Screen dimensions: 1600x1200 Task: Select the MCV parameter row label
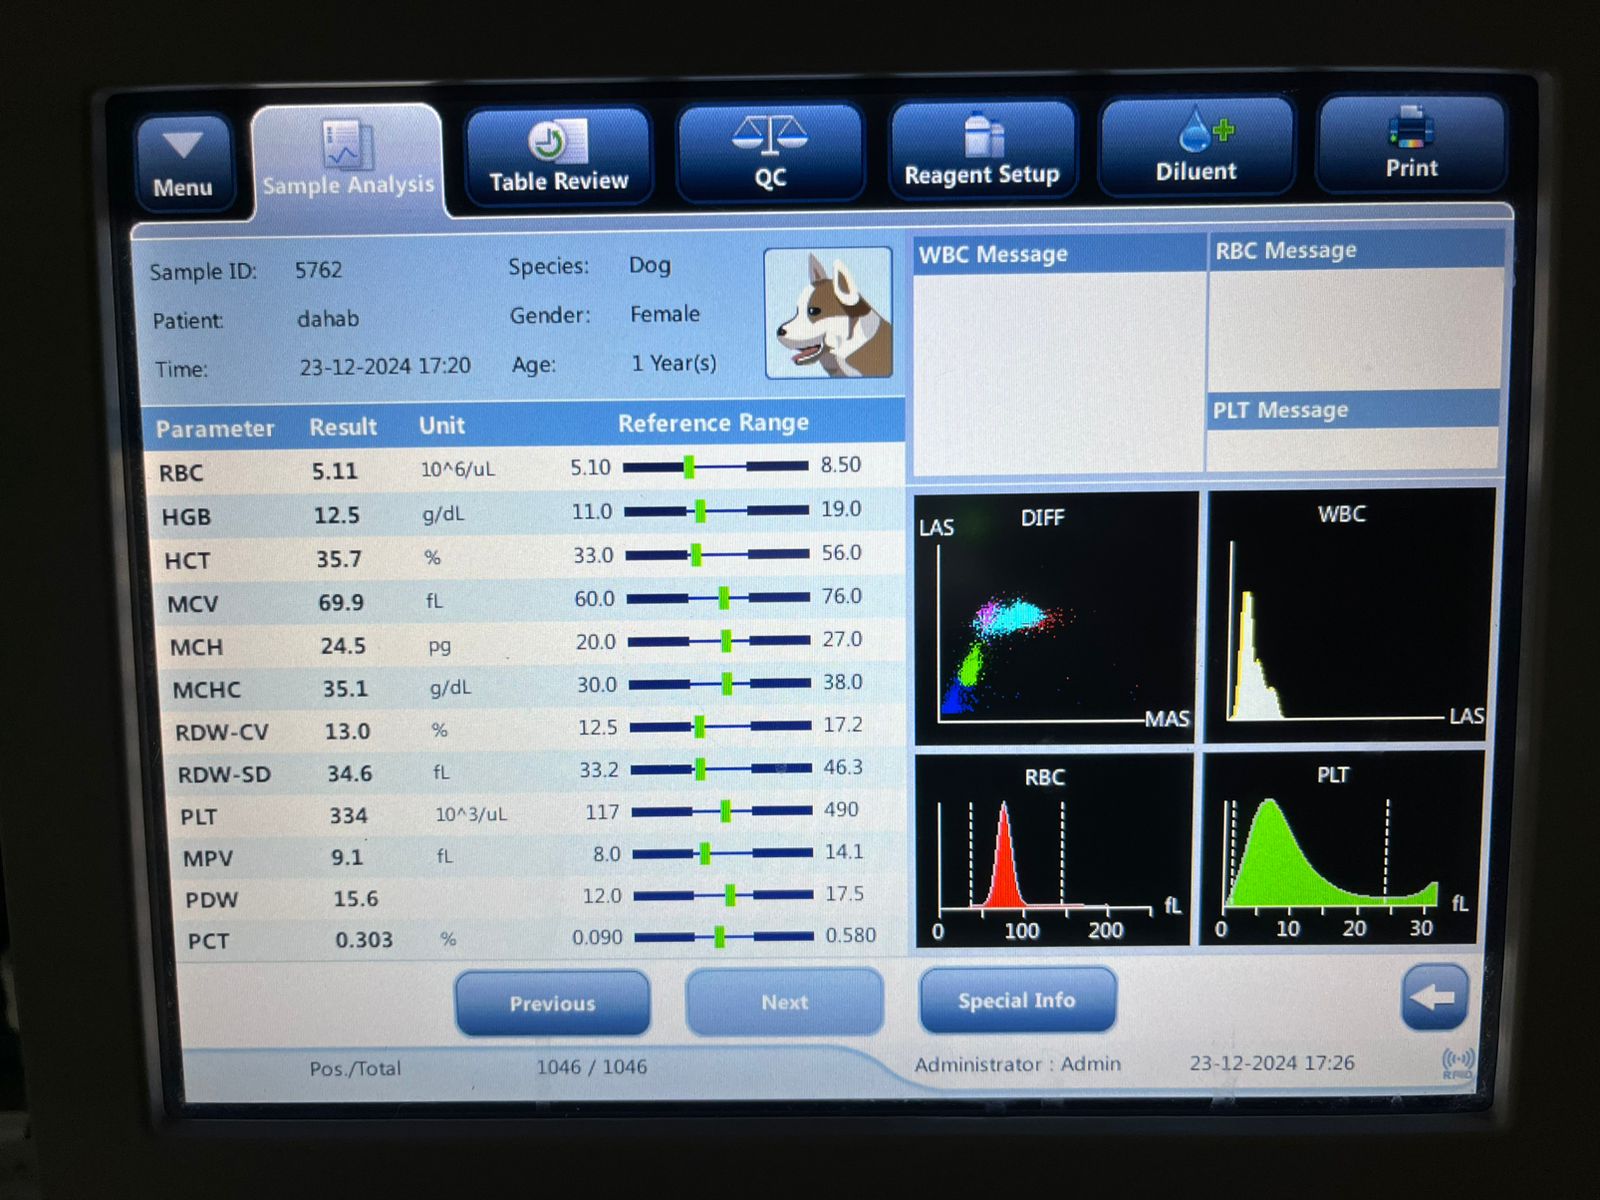coord(192,605)
